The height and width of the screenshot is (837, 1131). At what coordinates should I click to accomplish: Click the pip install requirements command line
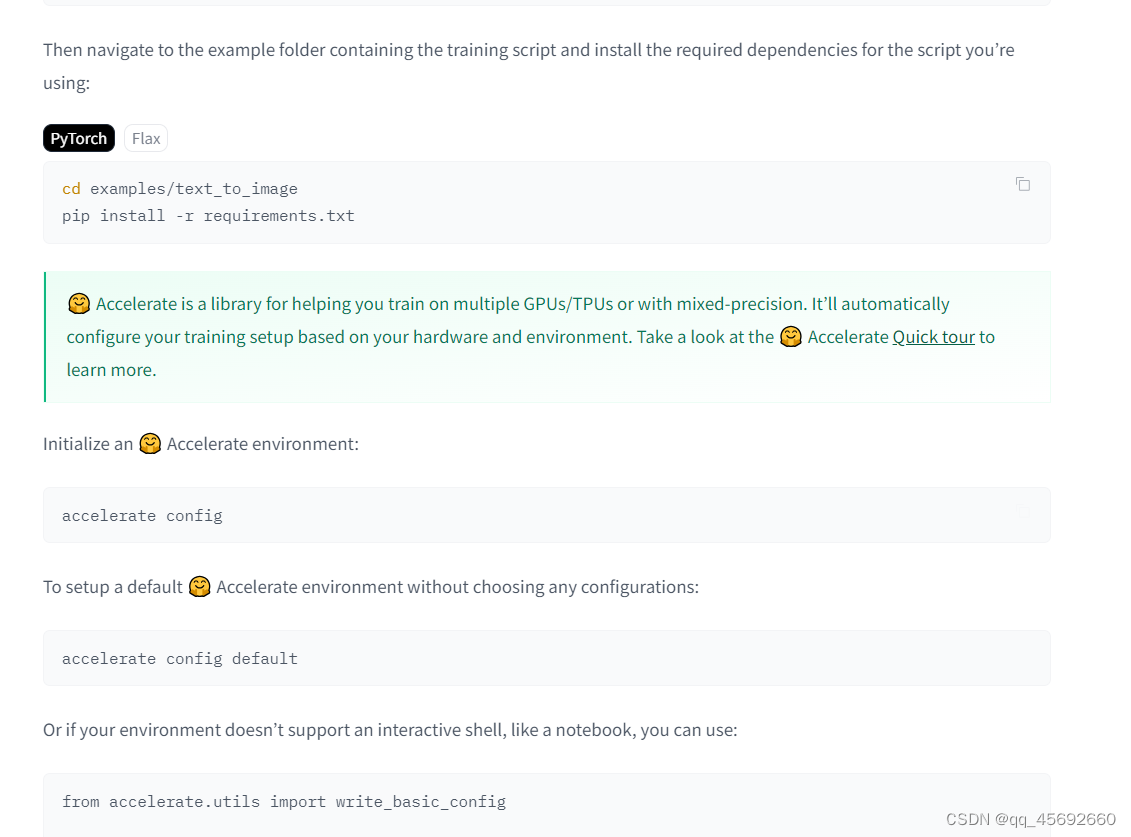pos(207,215)
